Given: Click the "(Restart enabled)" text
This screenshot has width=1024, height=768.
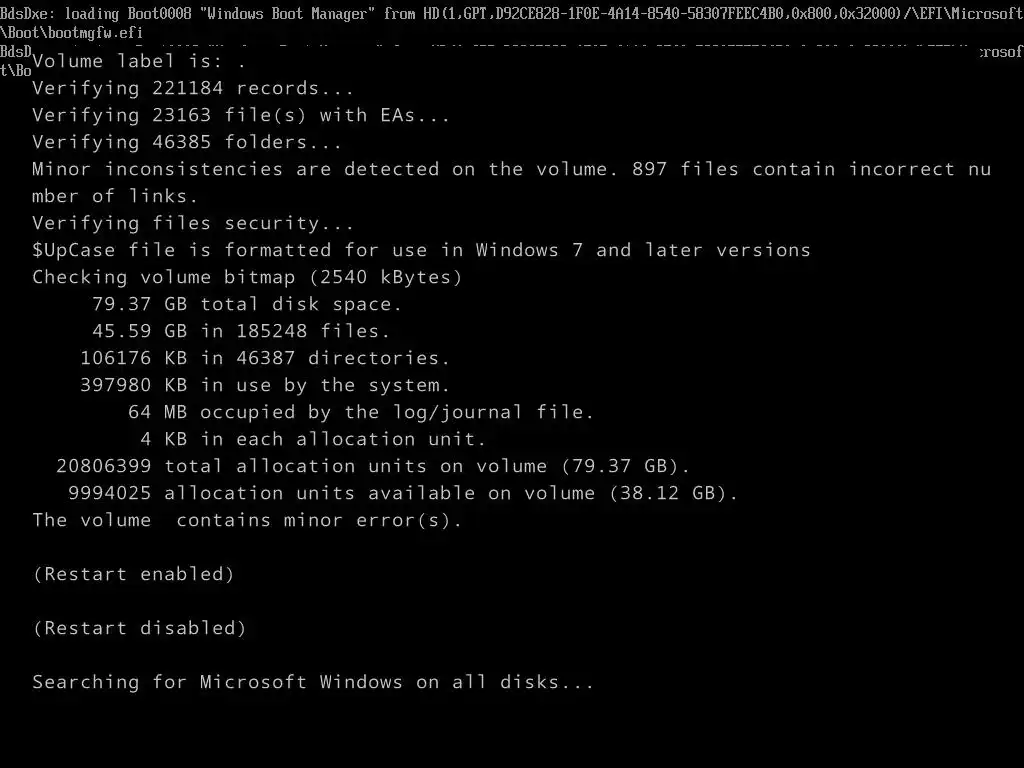Looking at the screenshot, I should tap(133, 574).
